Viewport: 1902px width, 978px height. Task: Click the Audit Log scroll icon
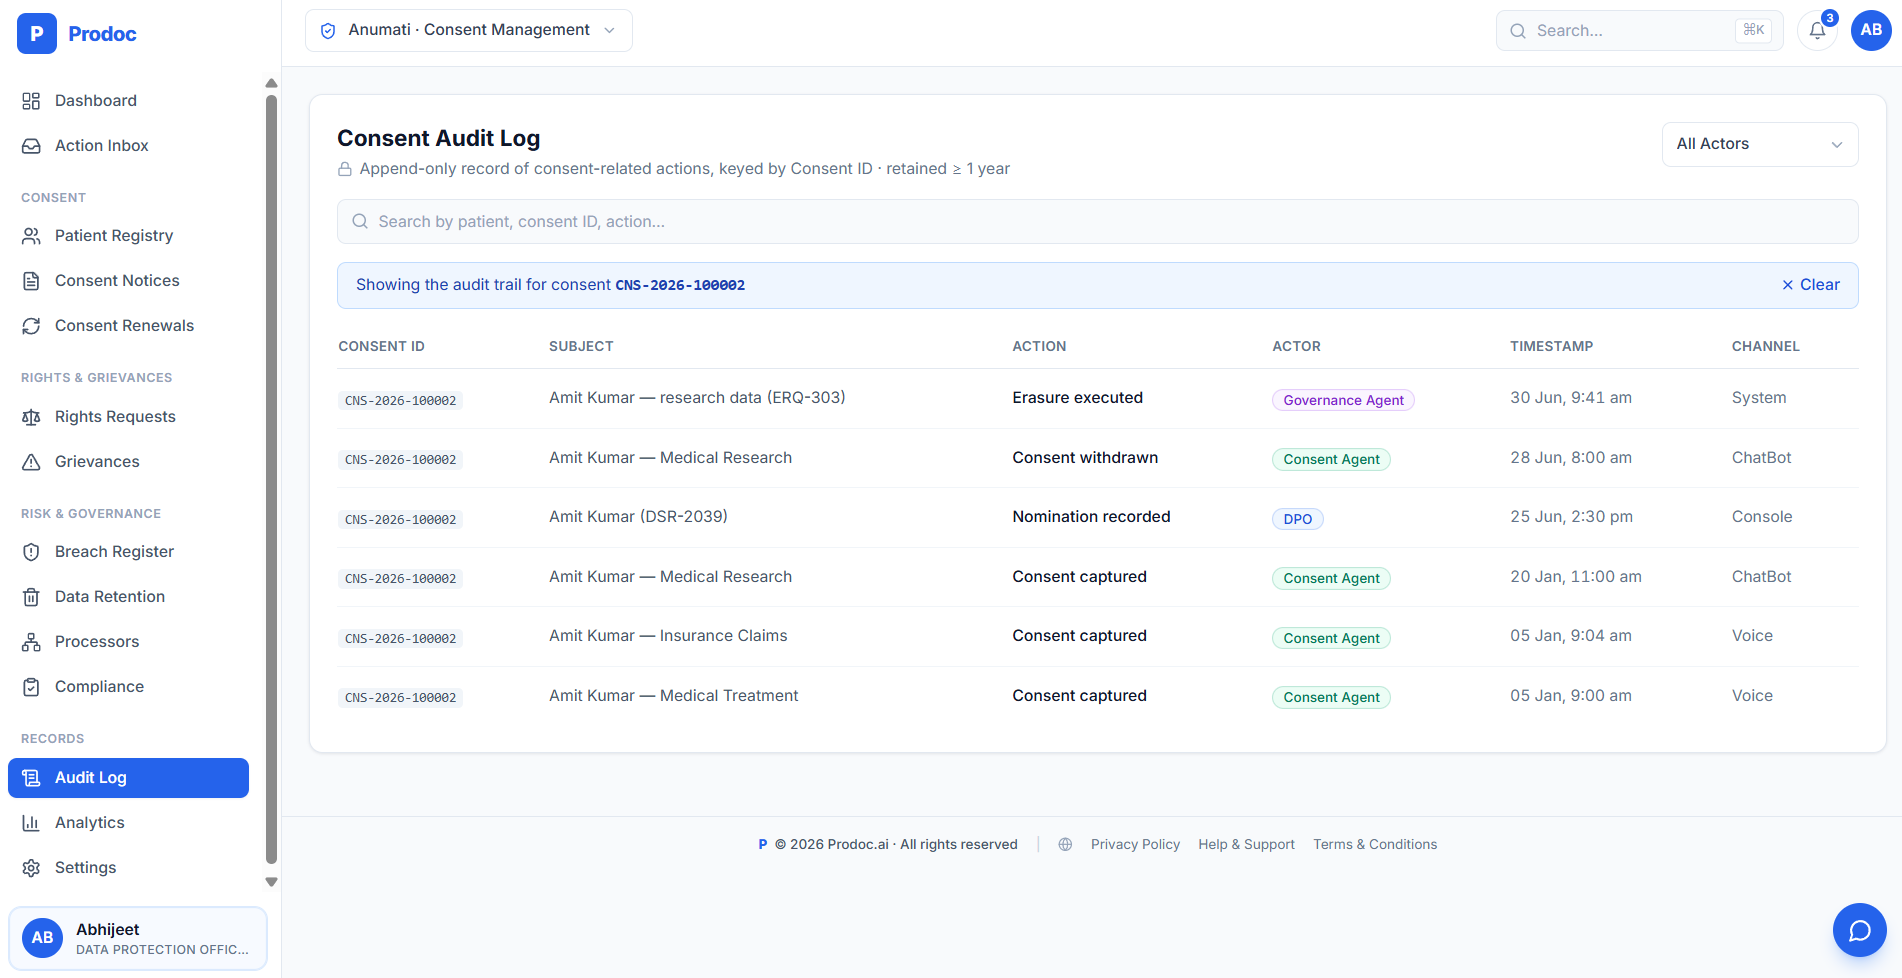[x=31, y=778]
